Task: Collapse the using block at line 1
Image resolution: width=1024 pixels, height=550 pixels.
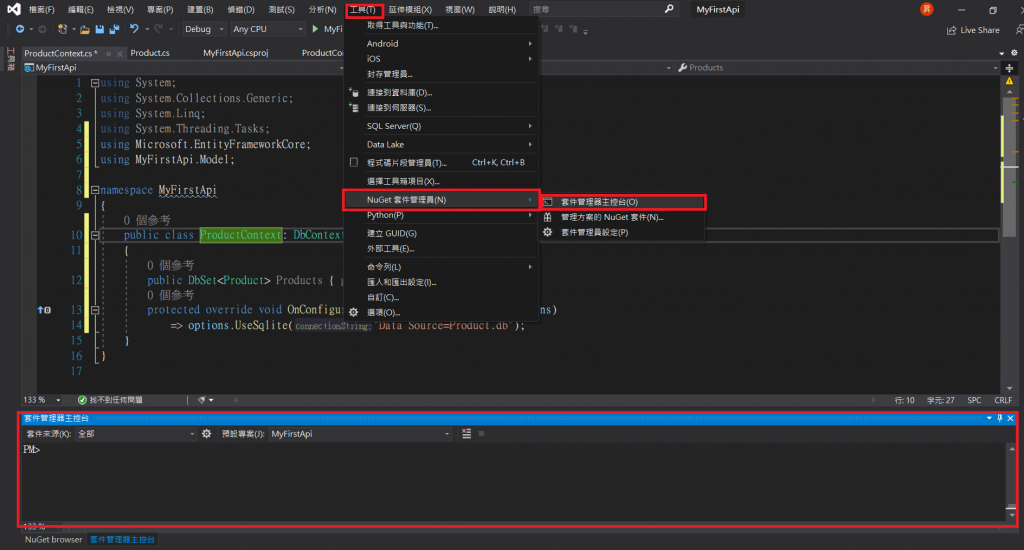Action: click(x=95, y=83)
